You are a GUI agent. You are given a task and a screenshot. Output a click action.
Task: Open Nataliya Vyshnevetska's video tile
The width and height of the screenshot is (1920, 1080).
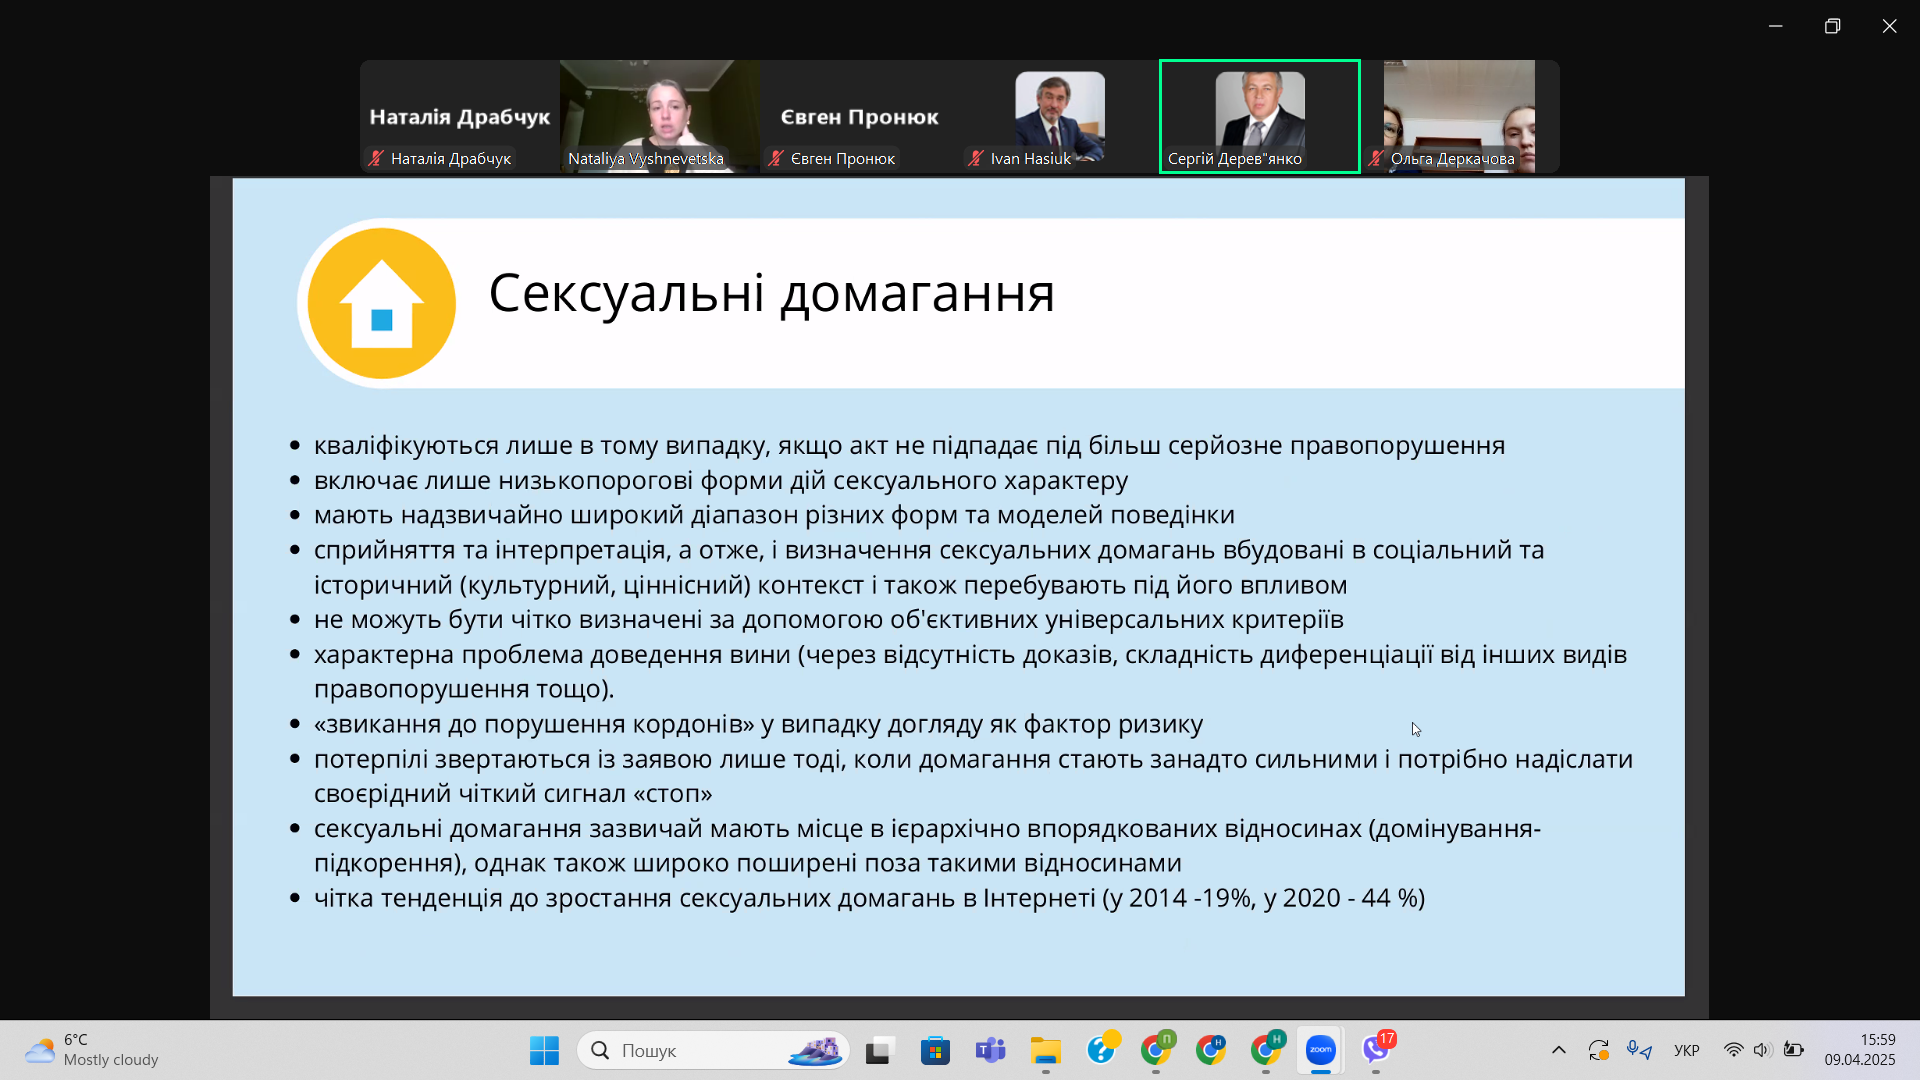click(x=659, y=115)
